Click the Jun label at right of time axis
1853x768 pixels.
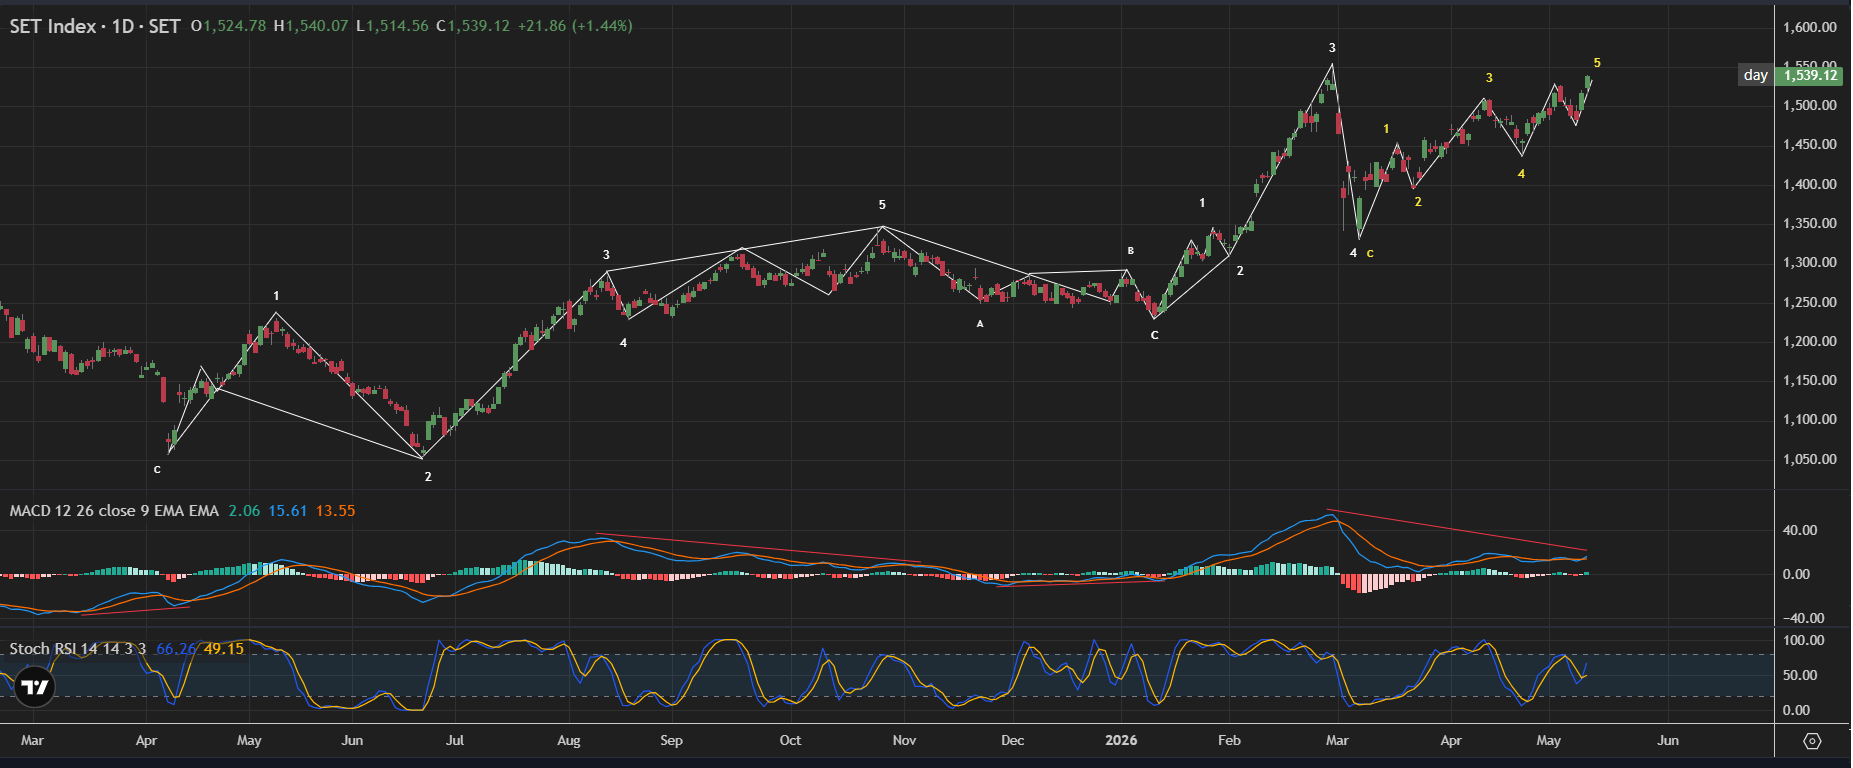1668,741
